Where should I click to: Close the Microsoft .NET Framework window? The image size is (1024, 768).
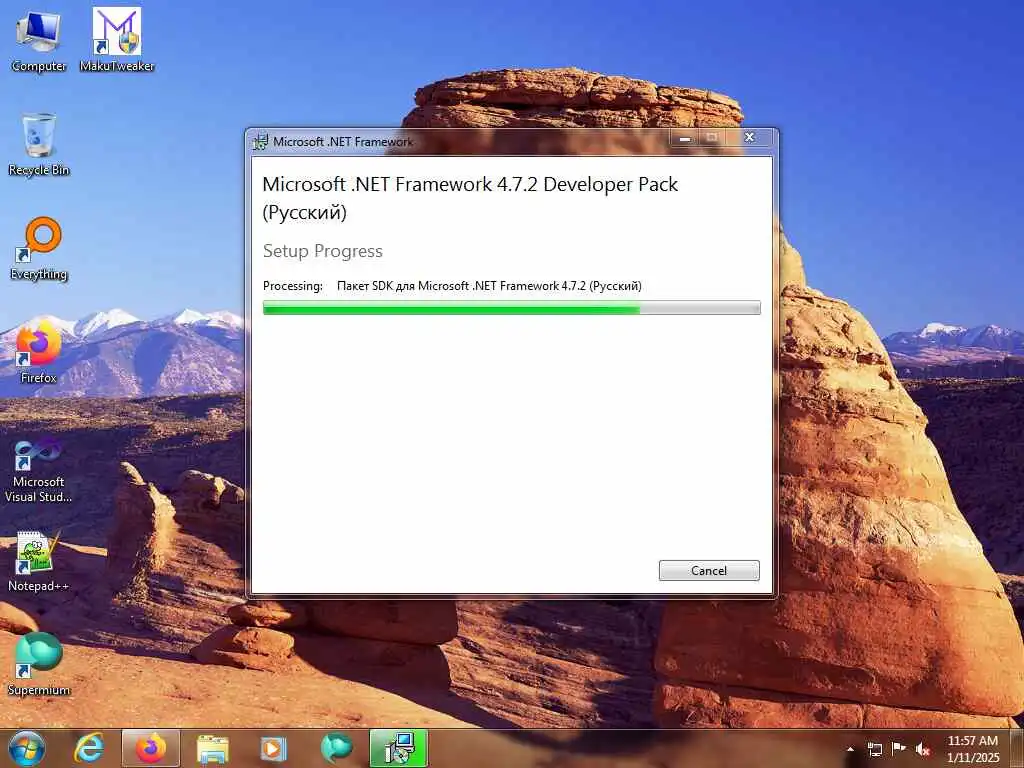point(750,137)
